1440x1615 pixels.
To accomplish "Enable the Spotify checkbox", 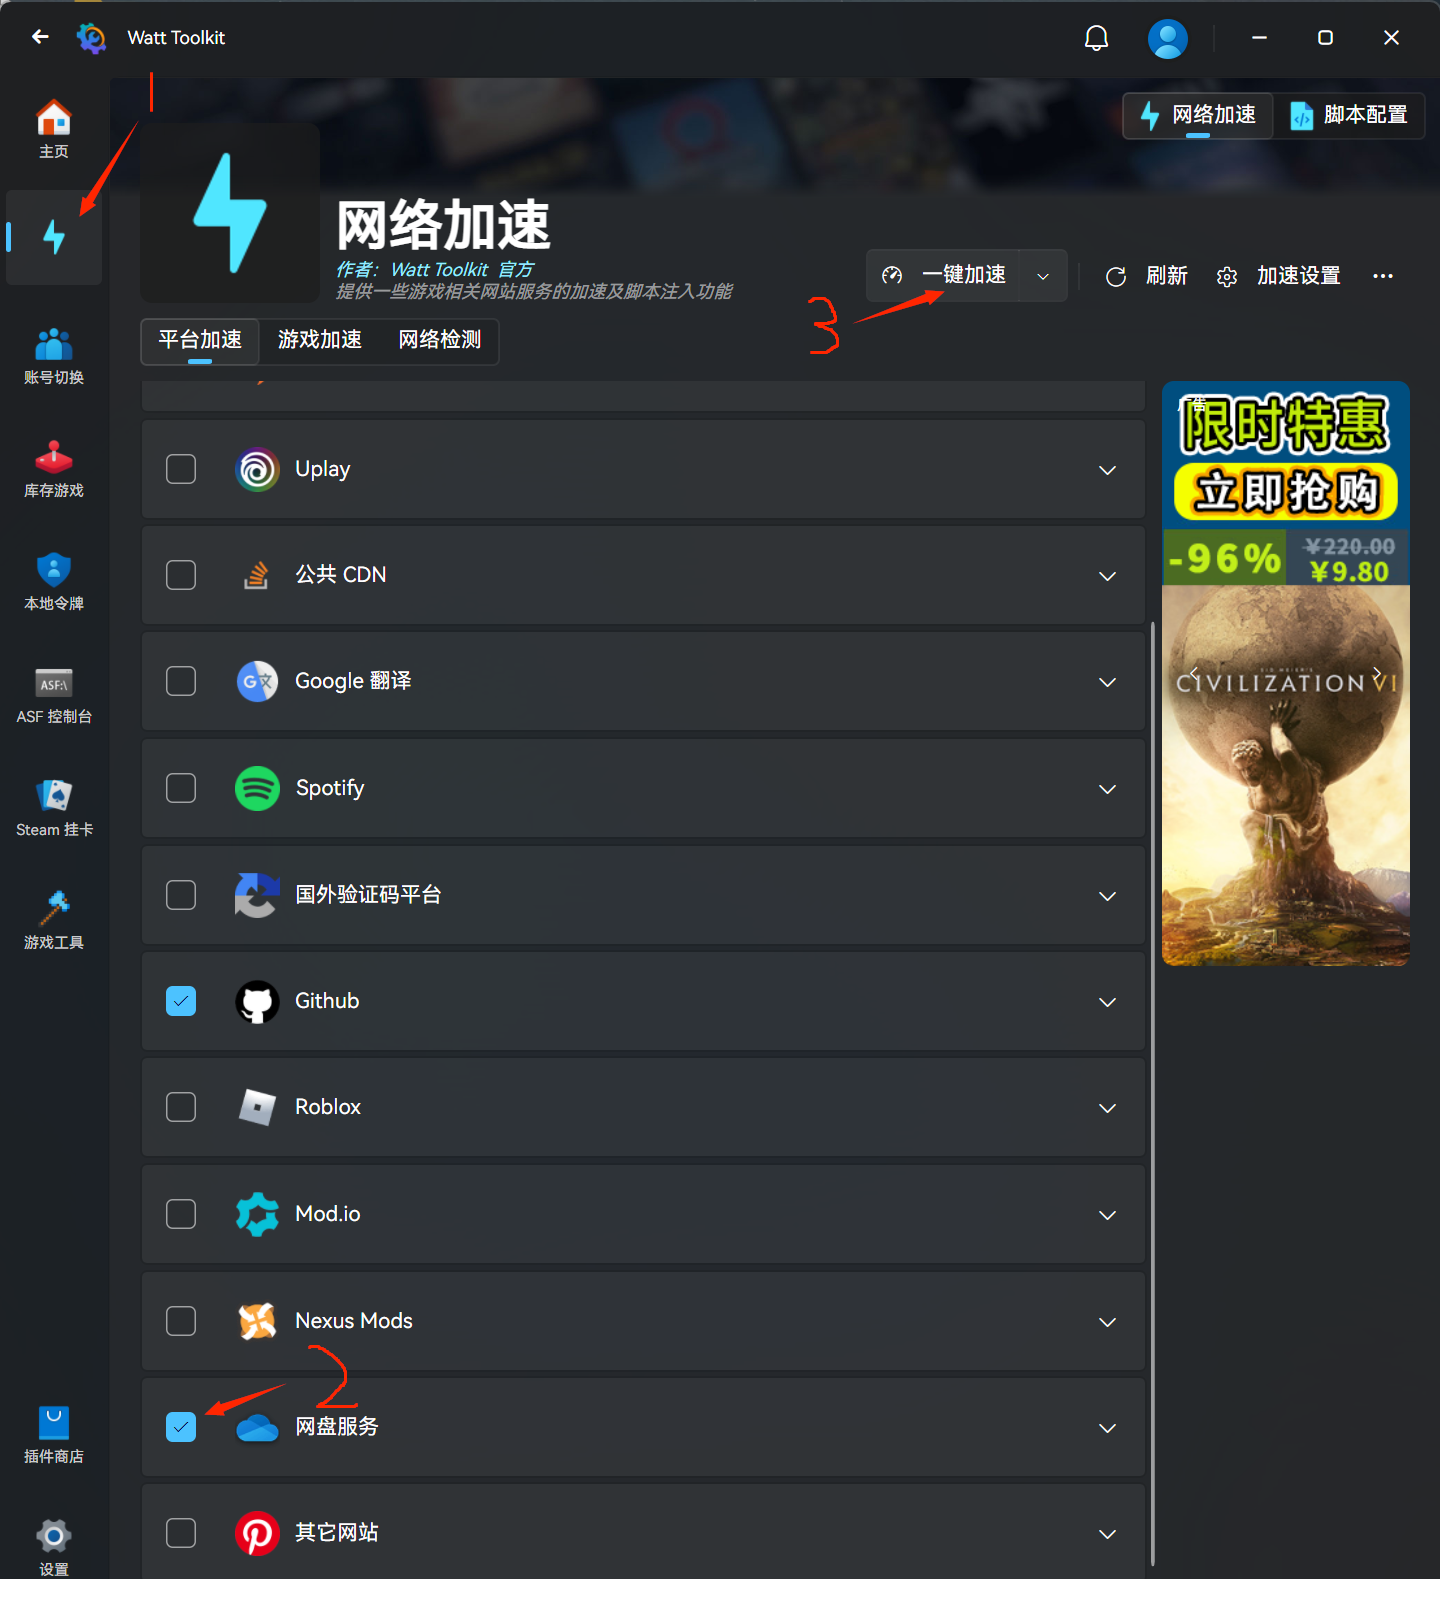I will pyautogui.click(x=181, y=788).
